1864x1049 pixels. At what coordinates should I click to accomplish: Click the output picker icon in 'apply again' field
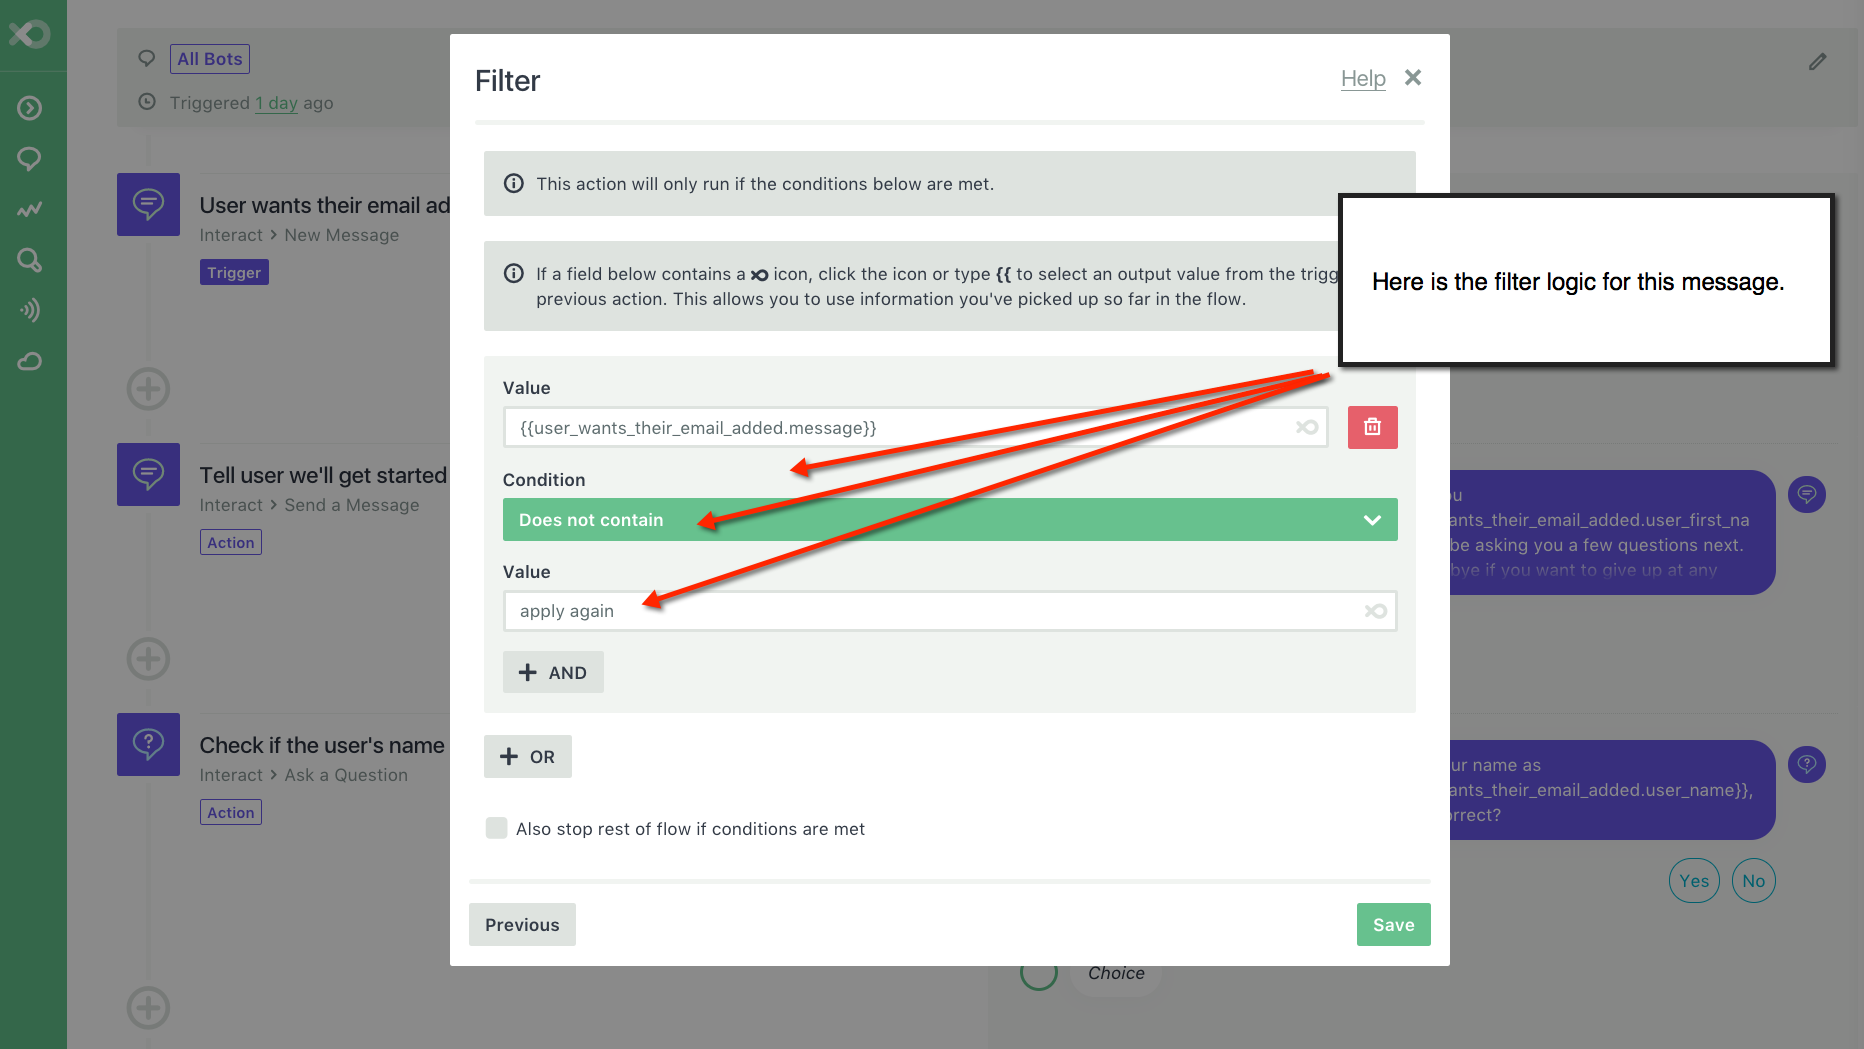[1375, 611]
